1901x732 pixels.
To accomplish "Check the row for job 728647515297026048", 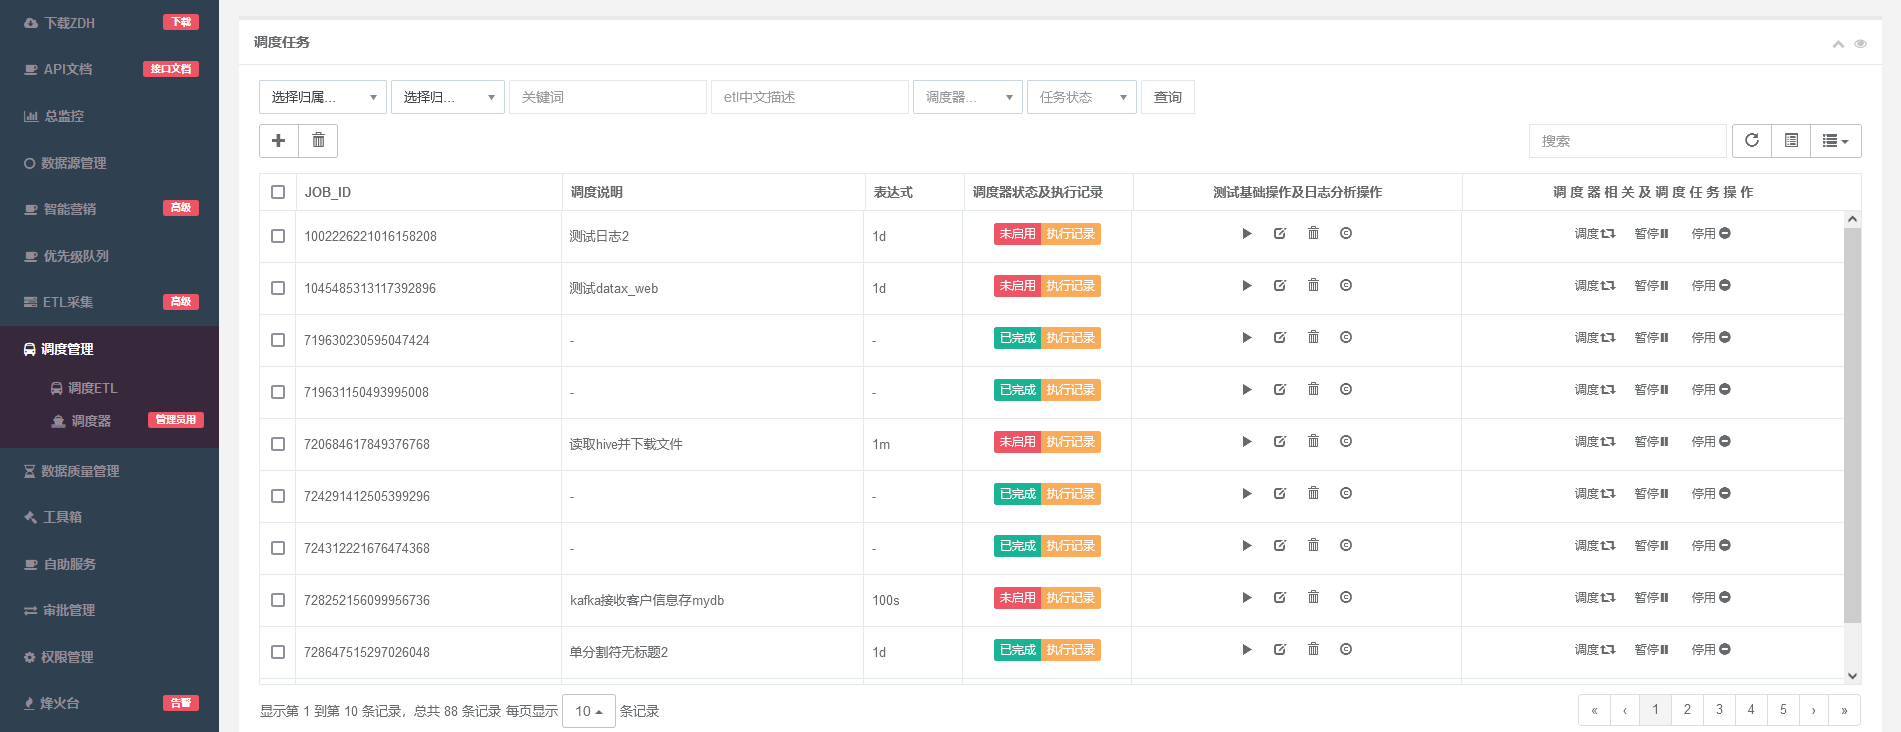I will (x=278, y=652).
